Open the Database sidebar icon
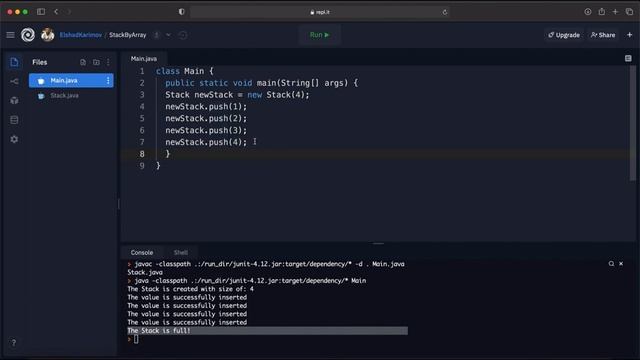This screenshot has width=640, height=360. tap(14, 120)
